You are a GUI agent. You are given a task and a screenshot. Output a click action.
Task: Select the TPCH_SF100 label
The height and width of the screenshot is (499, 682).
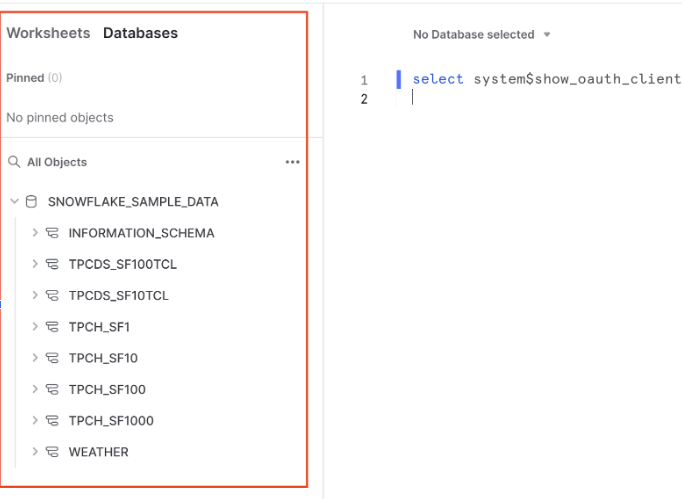click(x=107, y=390)
